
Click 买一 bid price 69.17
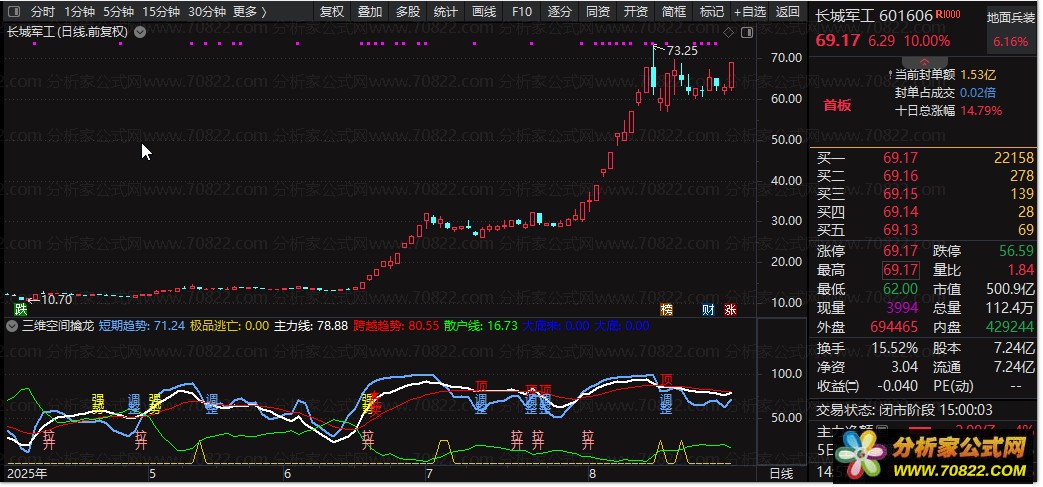tap(901, 158)
